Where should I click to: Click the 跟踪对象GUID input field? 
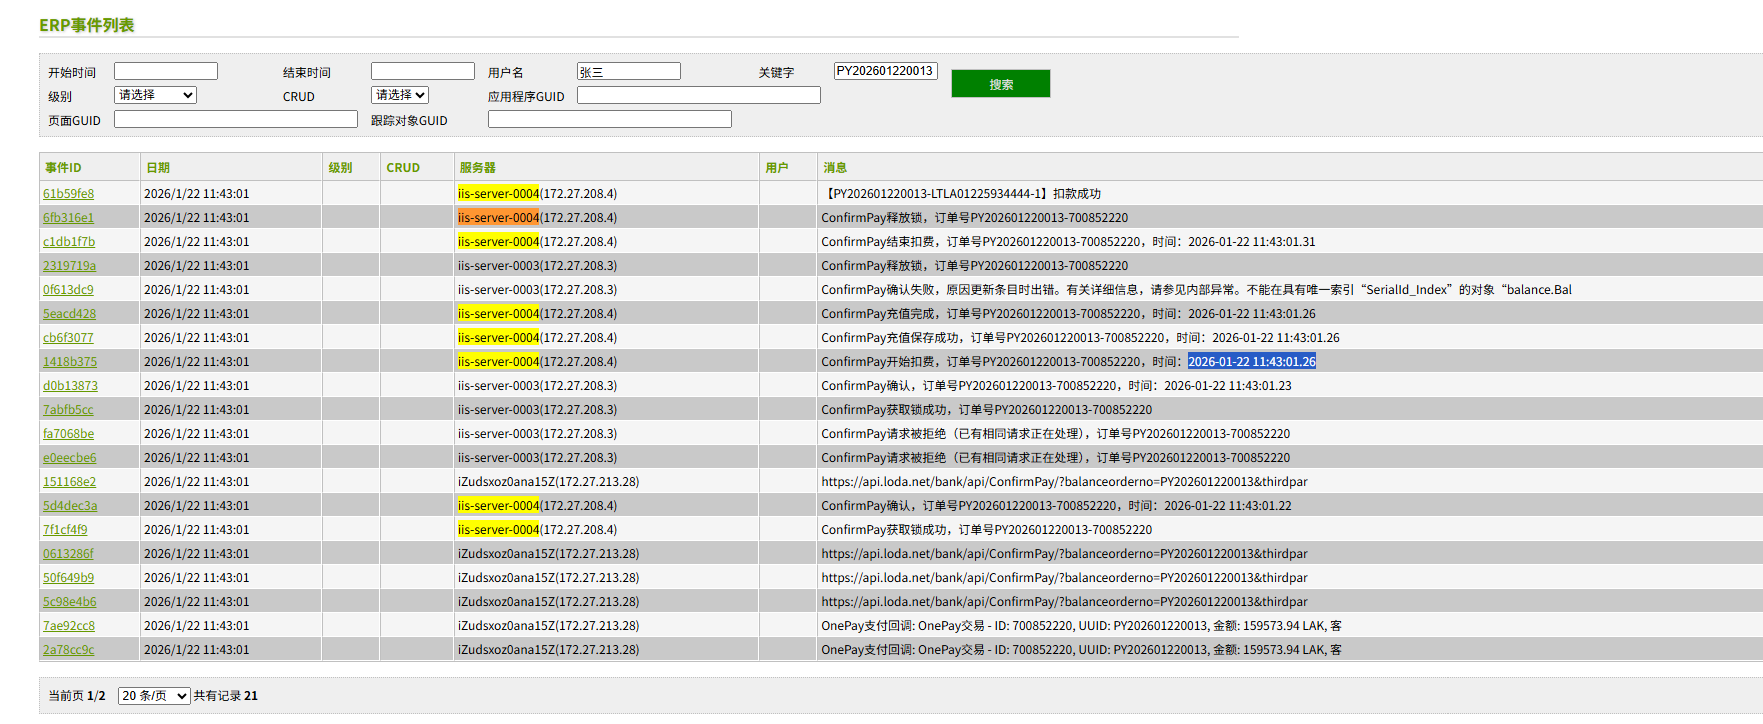point(609,119)
